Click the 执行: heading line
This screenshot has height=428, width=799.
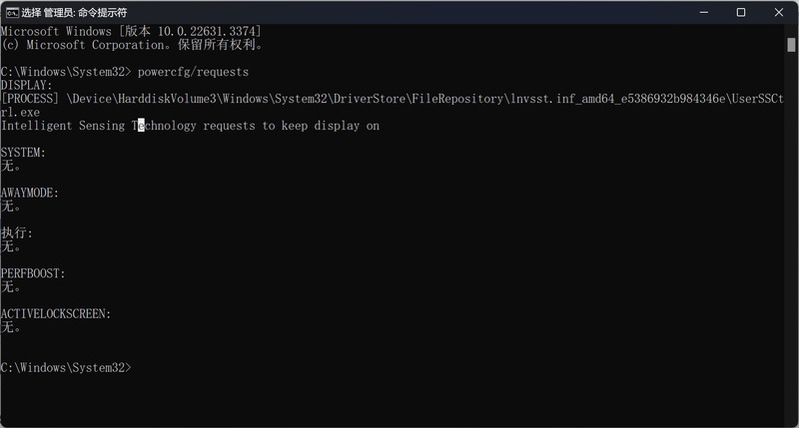tap(17, 233)
